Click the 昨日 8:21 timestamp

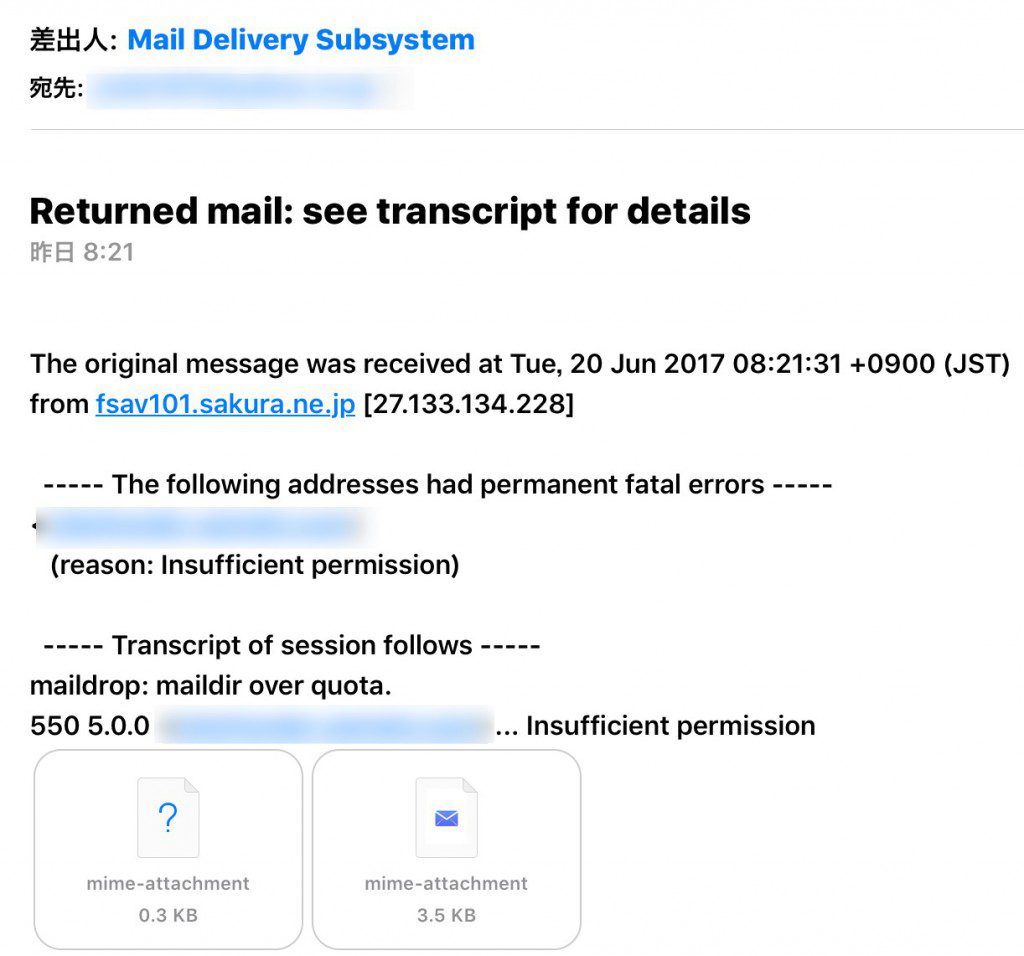click(x=82, y=252)
